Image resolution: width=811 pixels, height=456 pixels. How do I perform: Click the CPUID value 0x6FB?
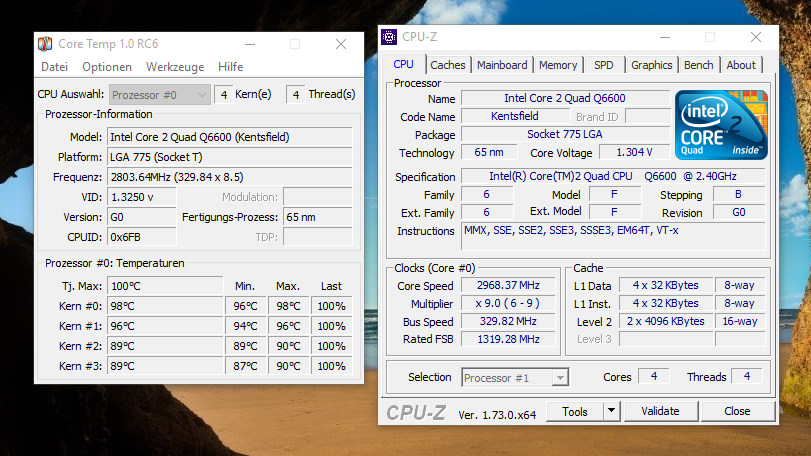142,237
